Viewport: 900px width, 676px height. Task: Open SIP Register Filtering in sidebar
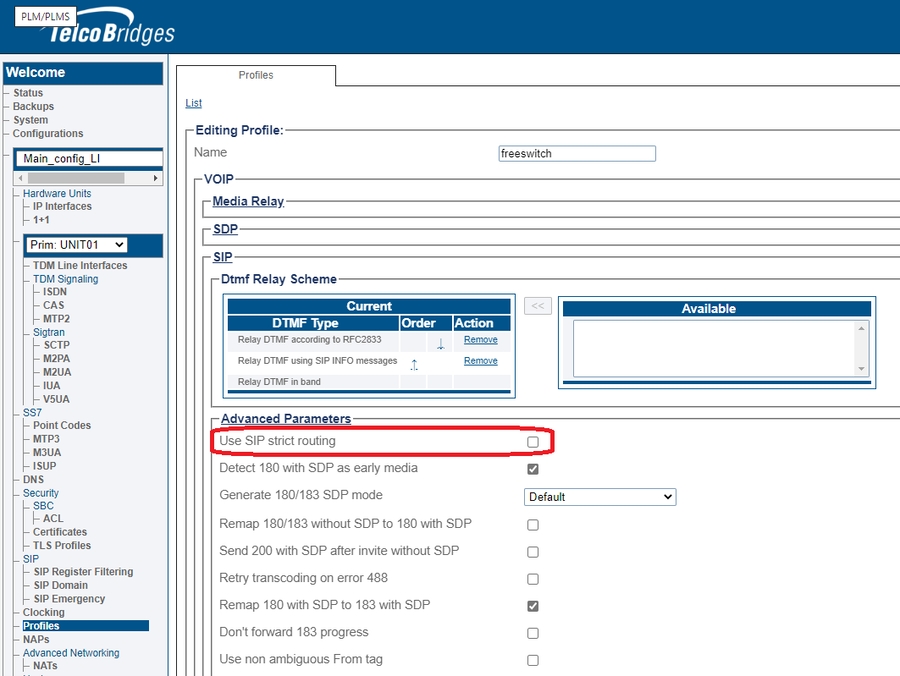pos(83,572)
